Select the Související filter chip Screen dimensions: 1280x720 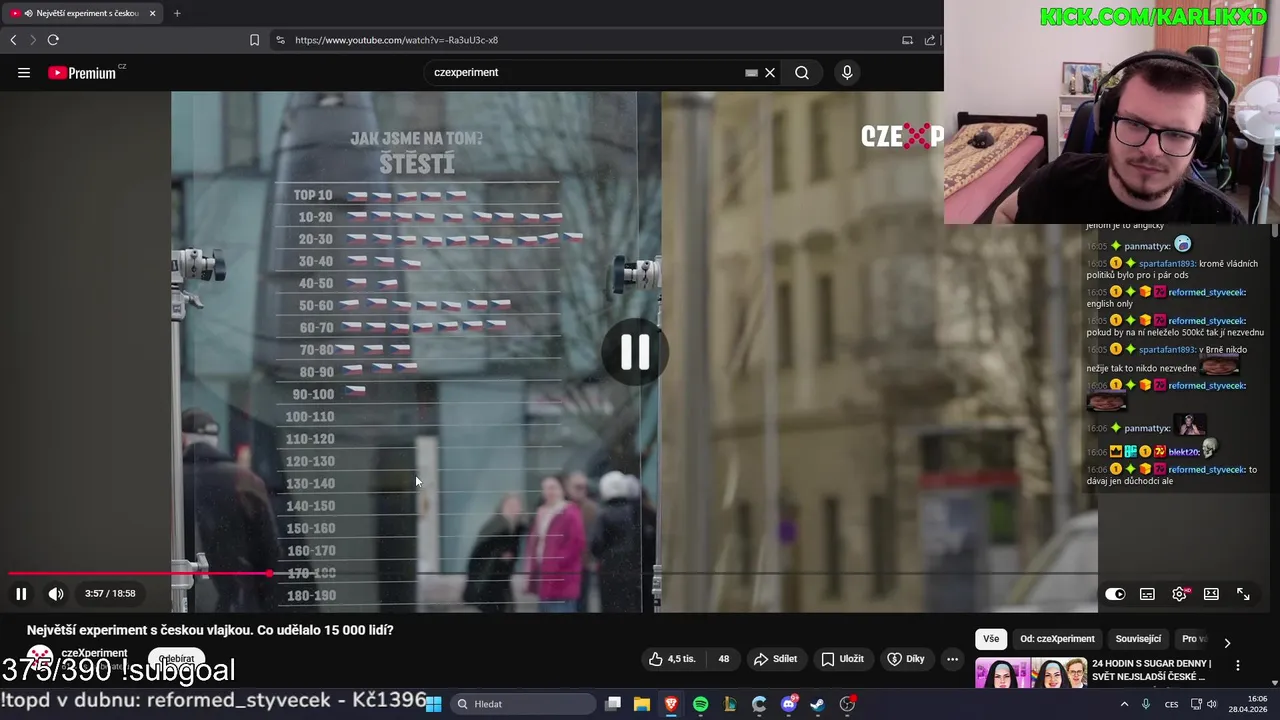tap(1138, 639)
